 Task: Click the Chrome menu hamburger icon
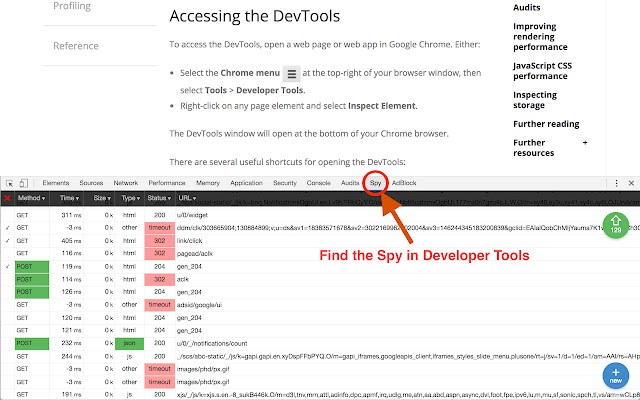click(x=291, y=74)
